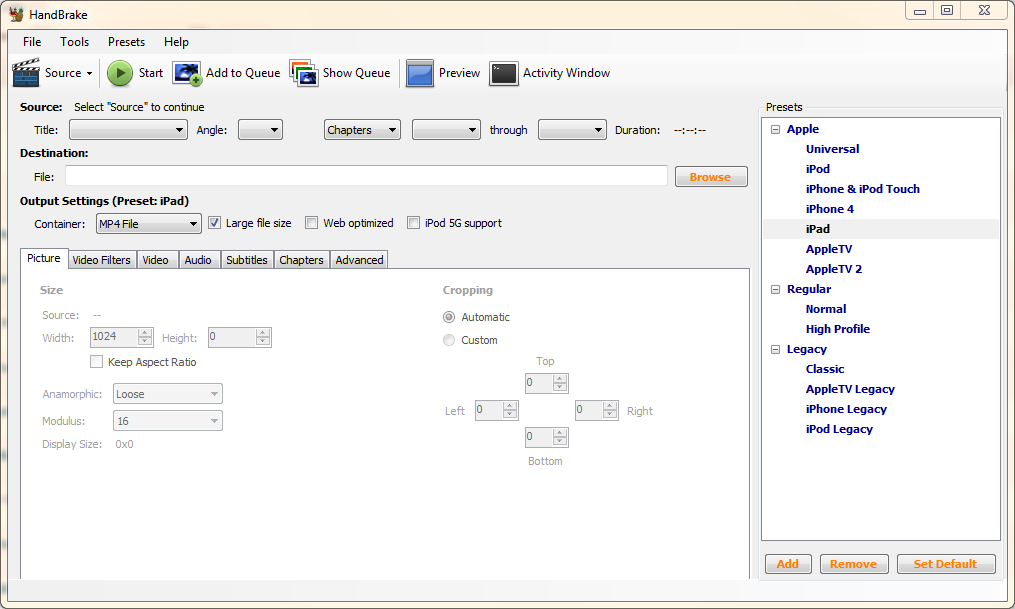This screenshot has width=1015, height=609.
Task: Select Automatic cropping radio button
Action: (449, 317)
